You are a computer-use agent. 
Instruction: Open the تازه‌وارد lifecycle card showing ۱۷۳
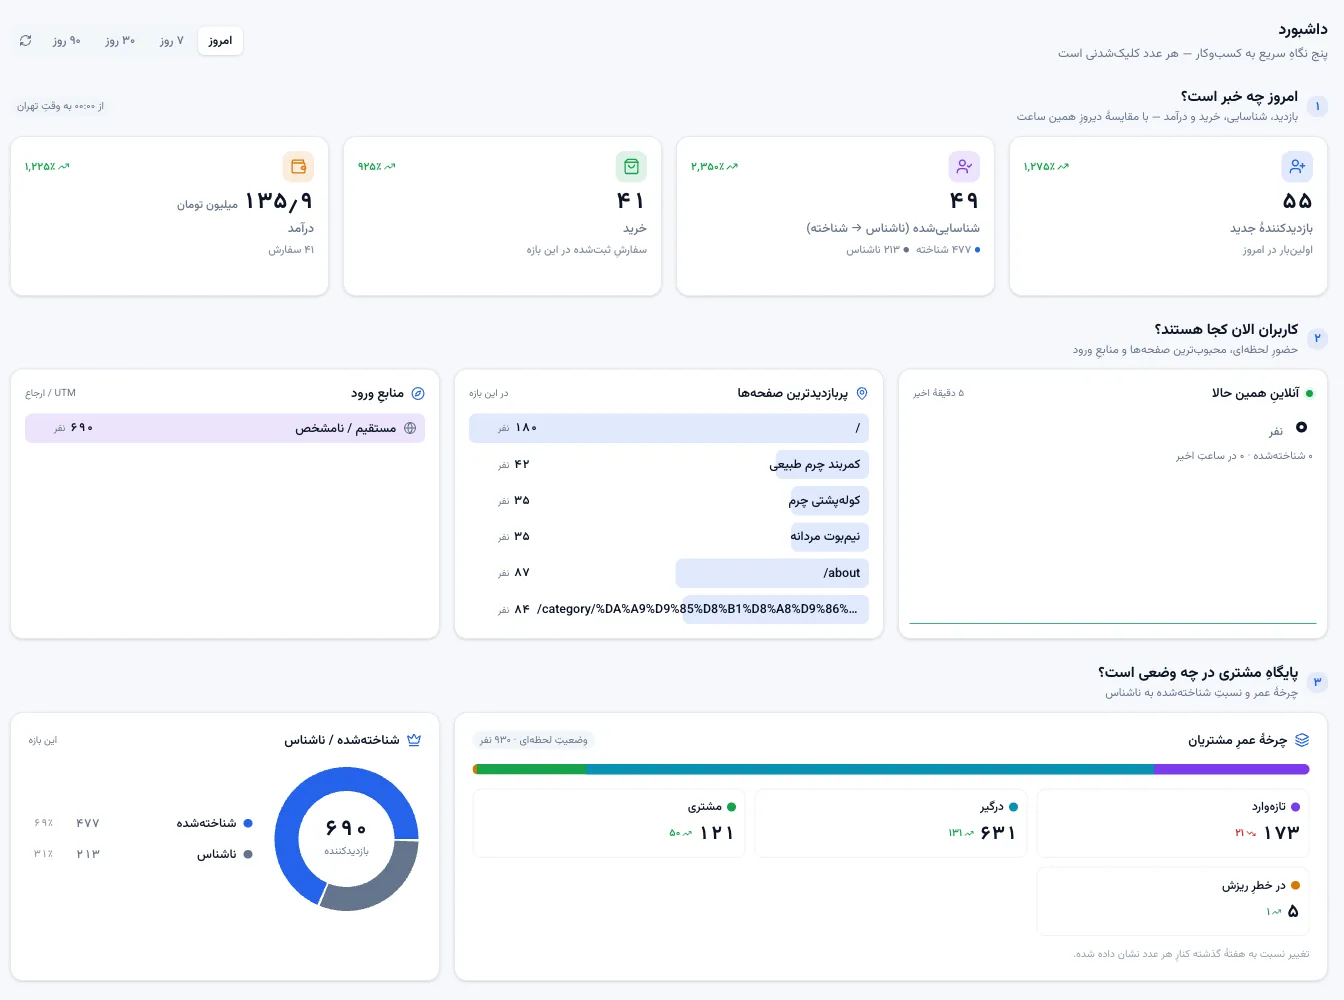click(1174, 823)
